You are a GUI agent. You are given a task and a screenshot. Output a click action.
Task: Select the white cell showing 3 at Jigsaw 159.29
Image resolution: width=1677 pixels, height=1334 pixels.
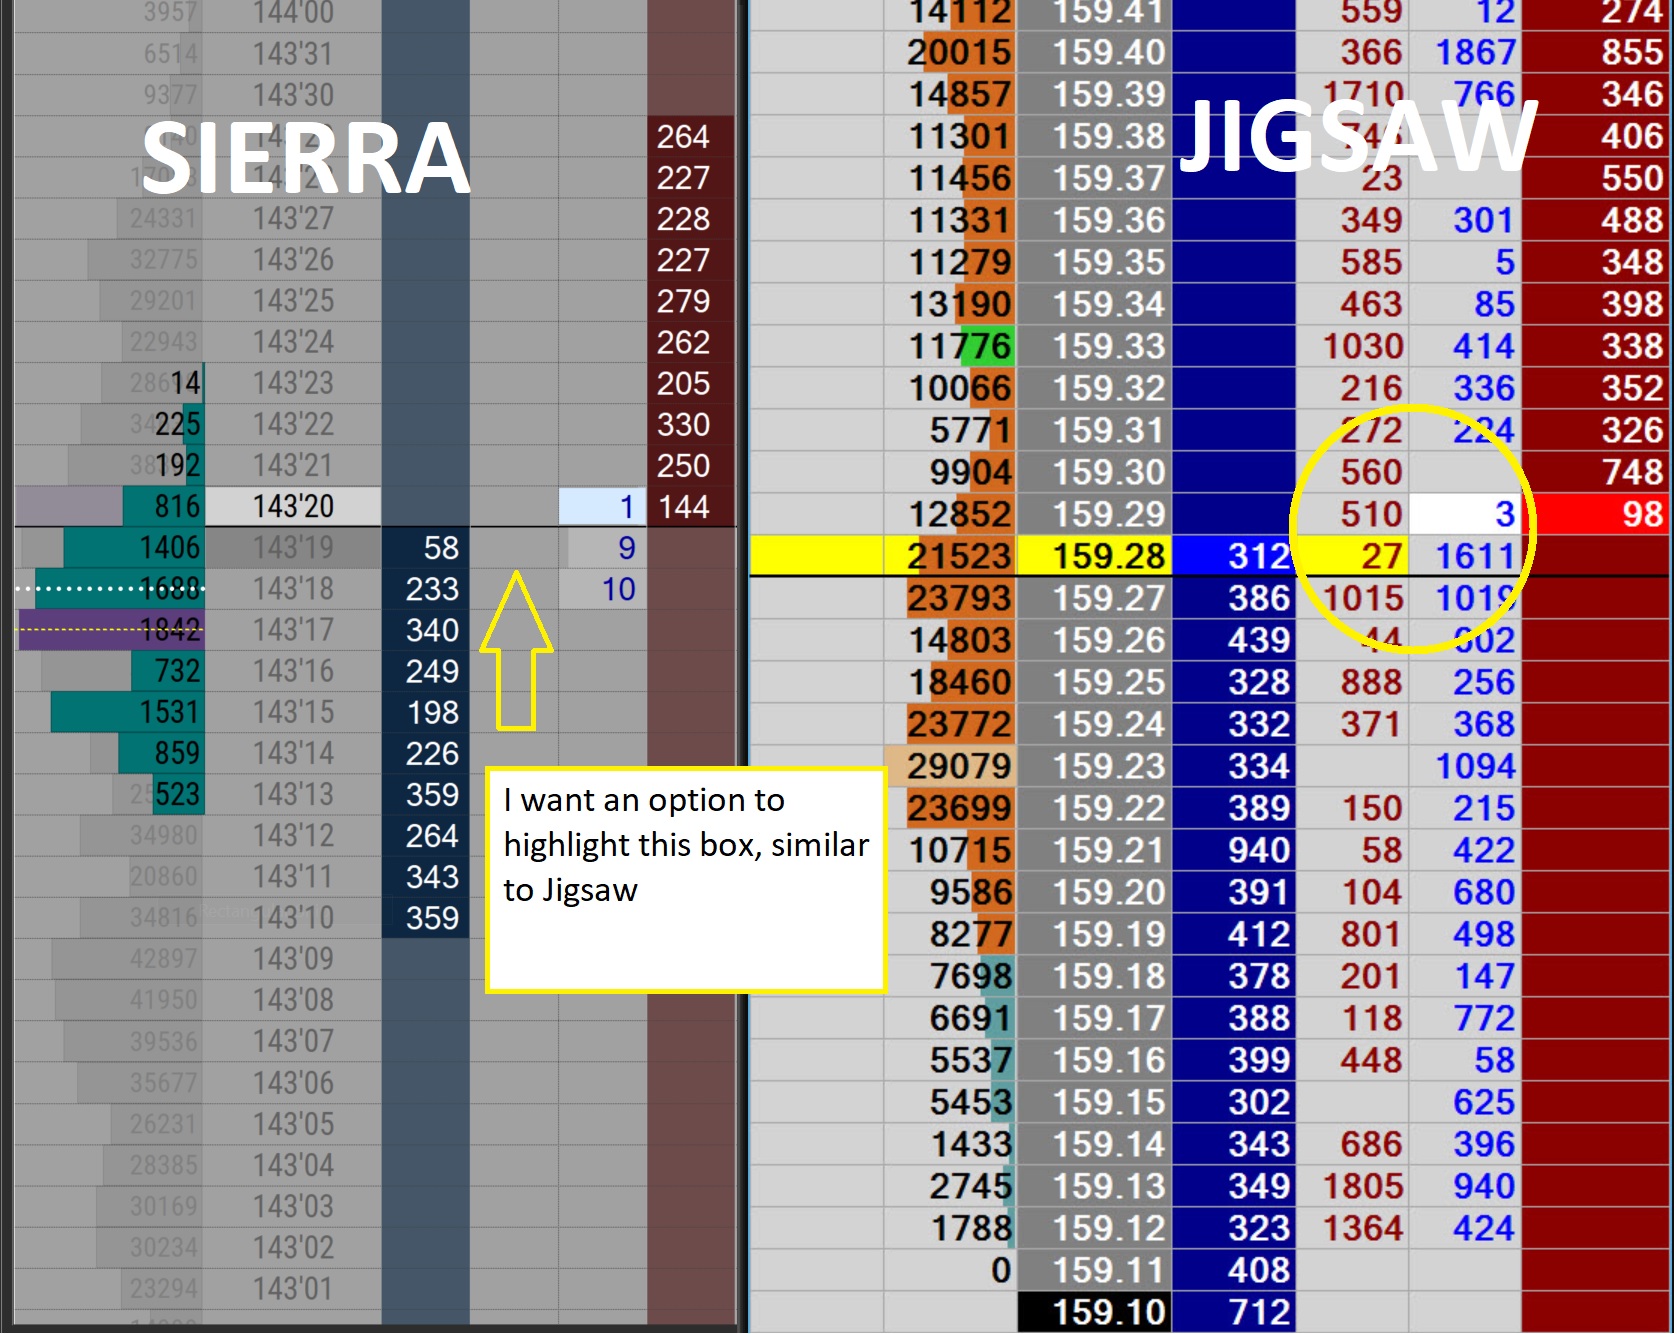tap(1465, 514)
